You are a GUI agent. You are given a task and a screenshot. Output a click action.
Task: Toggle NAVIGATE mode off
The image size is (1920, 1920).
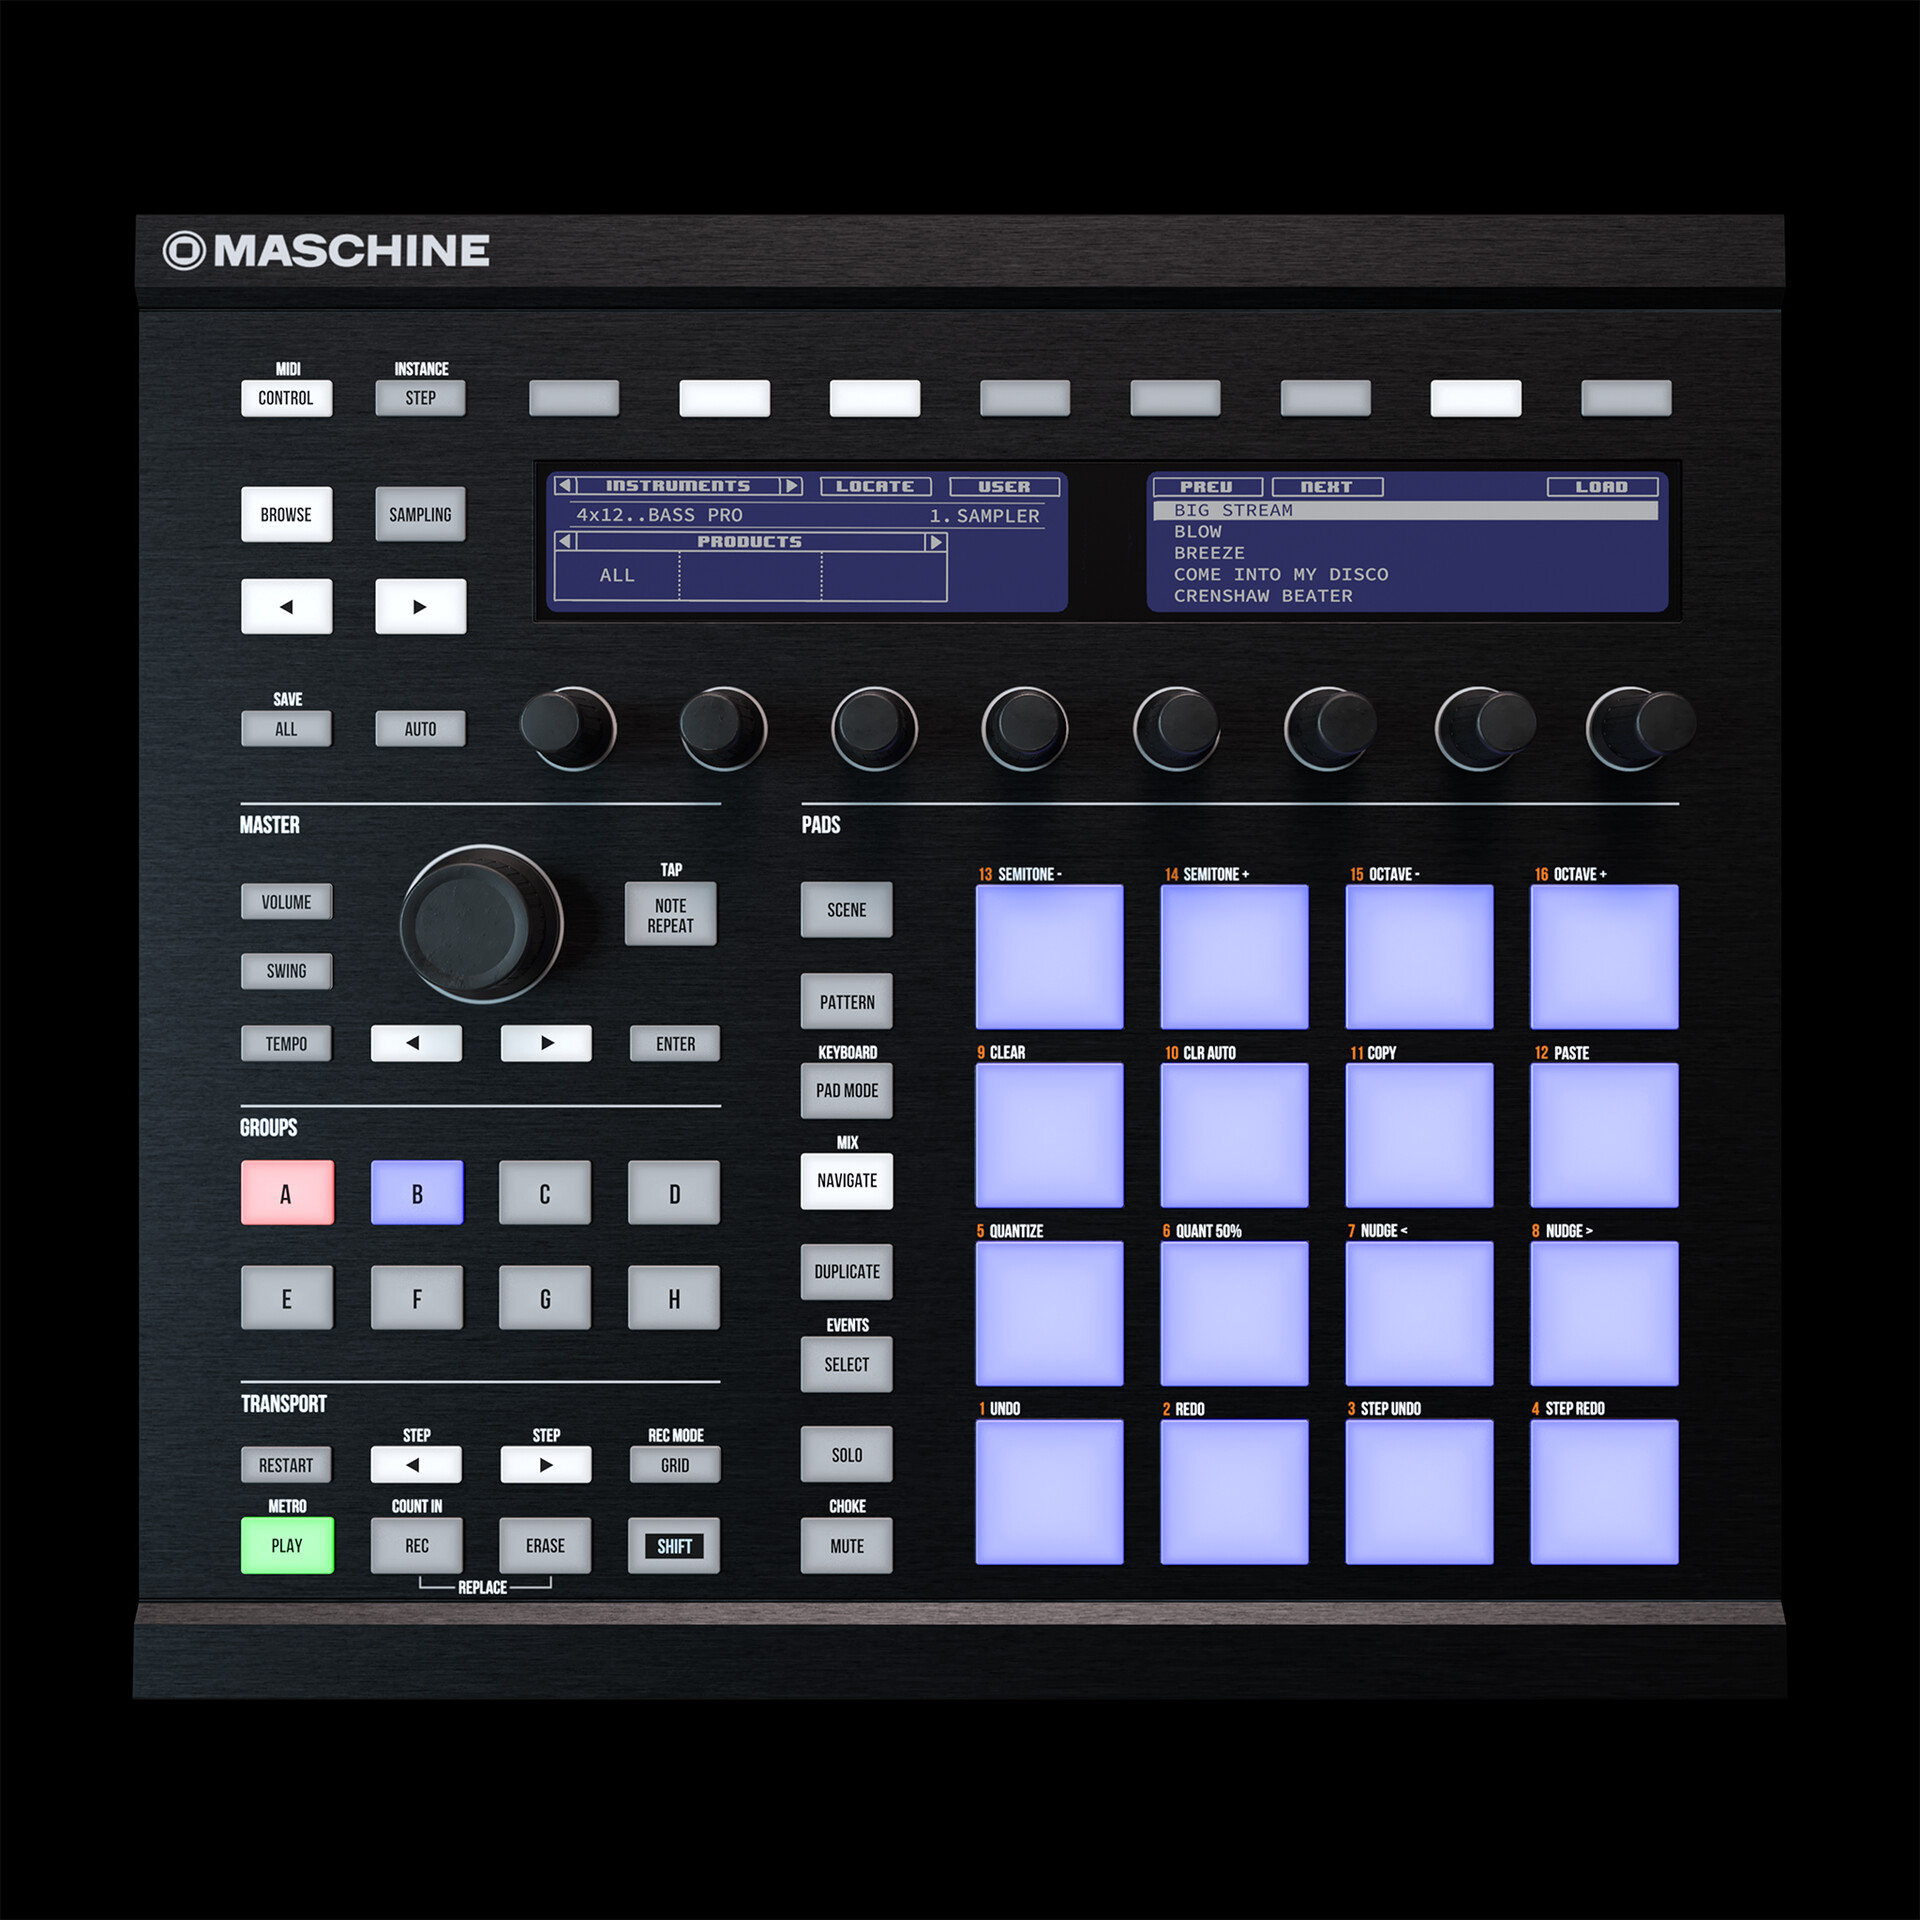pos(846,1180)
